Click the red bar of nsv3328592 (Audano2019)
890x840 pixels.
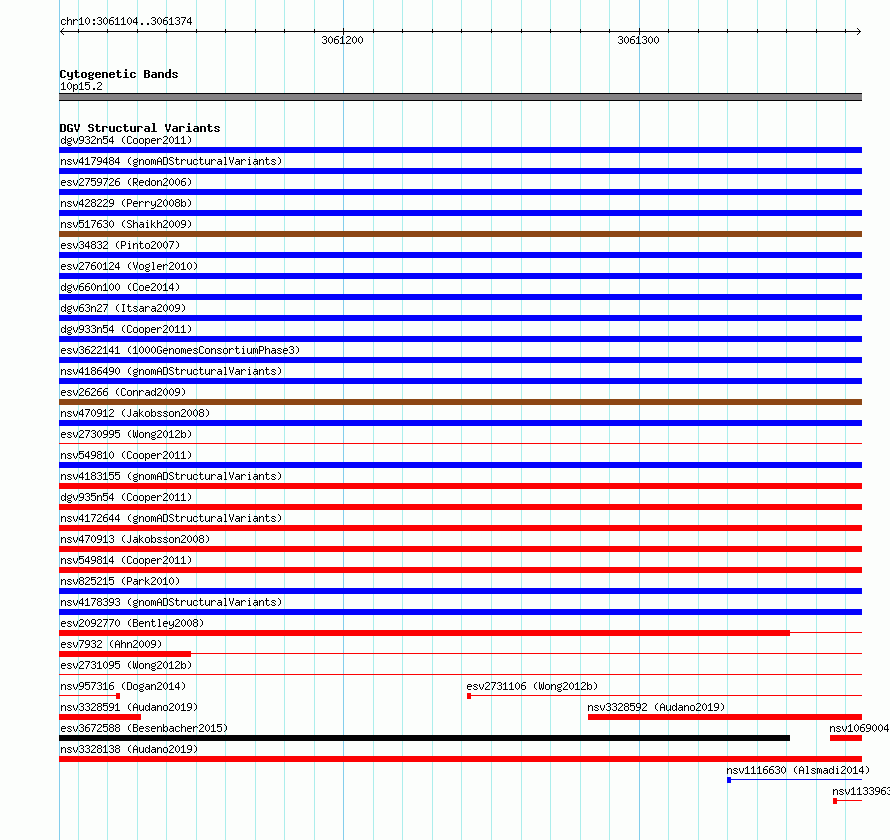click(x=725, y=717)
